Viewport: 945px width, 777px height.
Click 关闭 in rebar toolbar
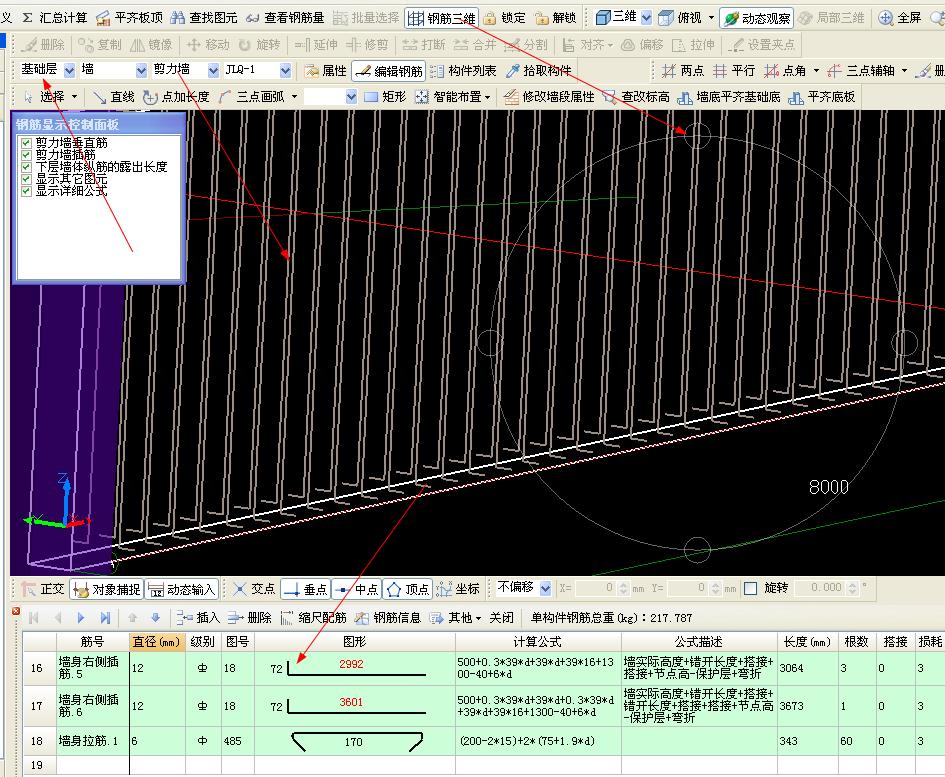tap(501, 617)
